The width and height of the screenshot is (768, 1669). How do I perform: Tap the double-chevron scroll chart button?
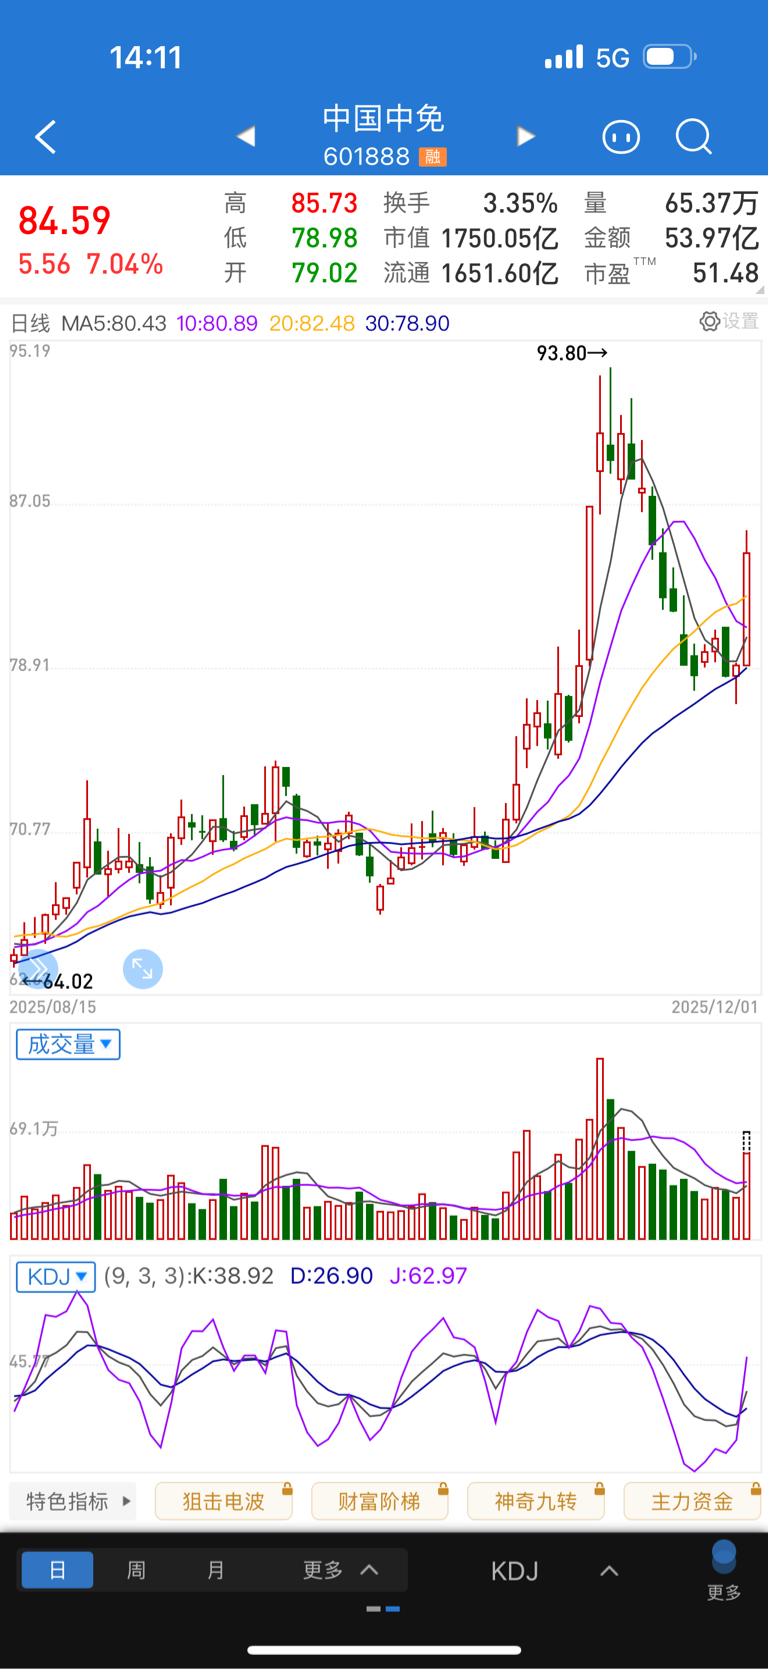(36, 969)
